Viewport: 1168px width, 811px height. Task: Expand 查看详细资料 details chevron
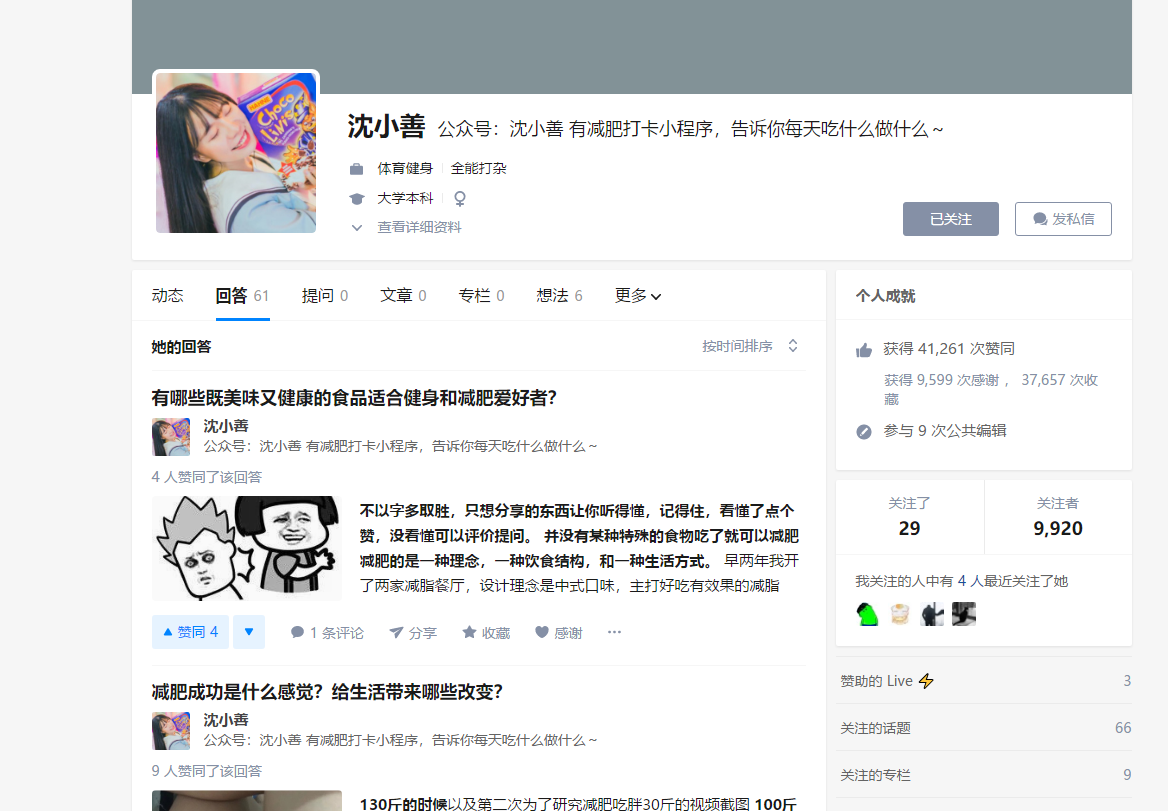click(x=357, y=228)
